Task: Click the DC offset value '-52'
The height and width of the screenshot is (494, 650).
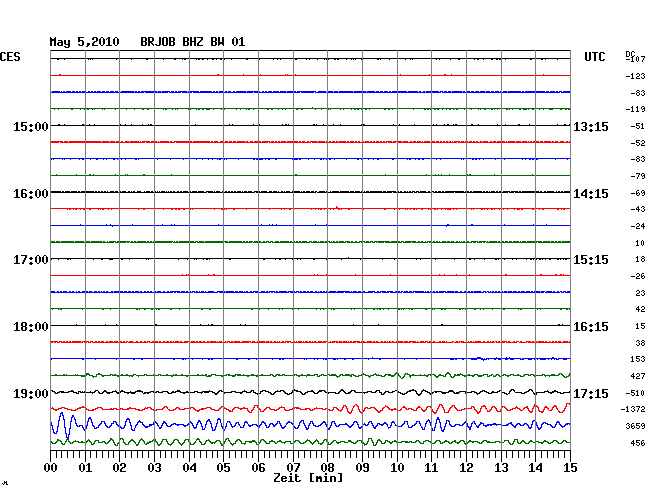Action: [x=638, y=143]
